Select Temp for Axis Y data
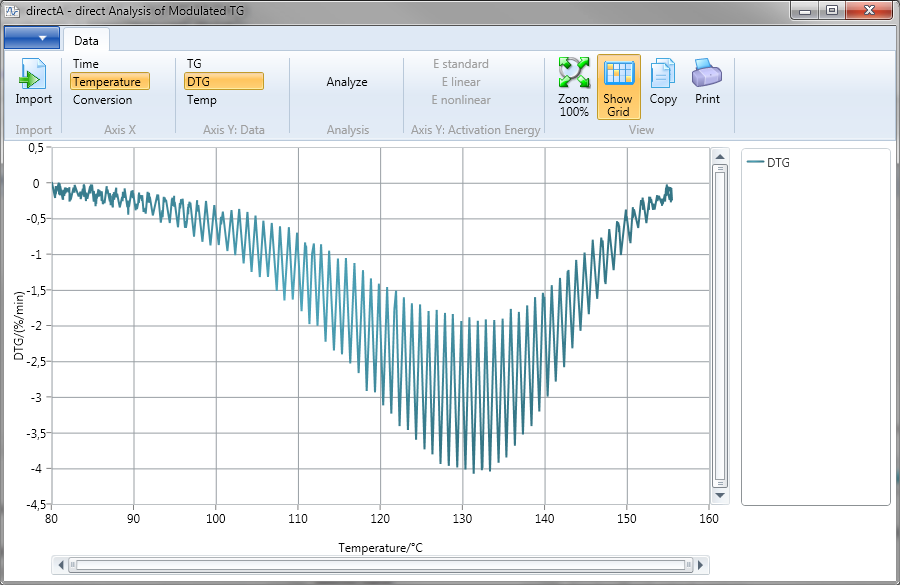This screenshot has height=585, width=900. coord(201,100)
